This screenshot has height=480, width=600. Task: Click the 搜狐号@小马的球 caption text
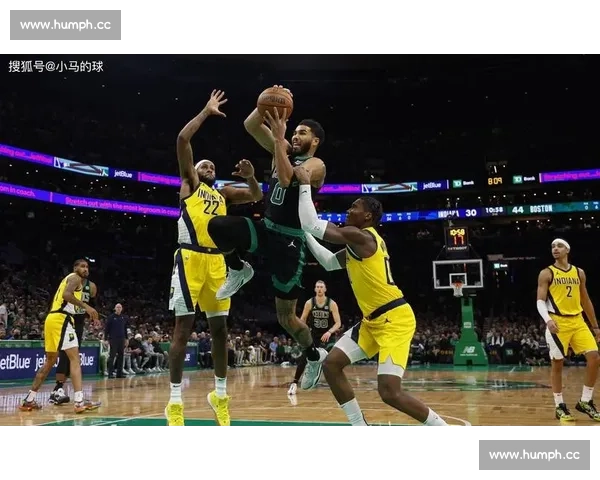pyautogui.click(x=56, y=66)
